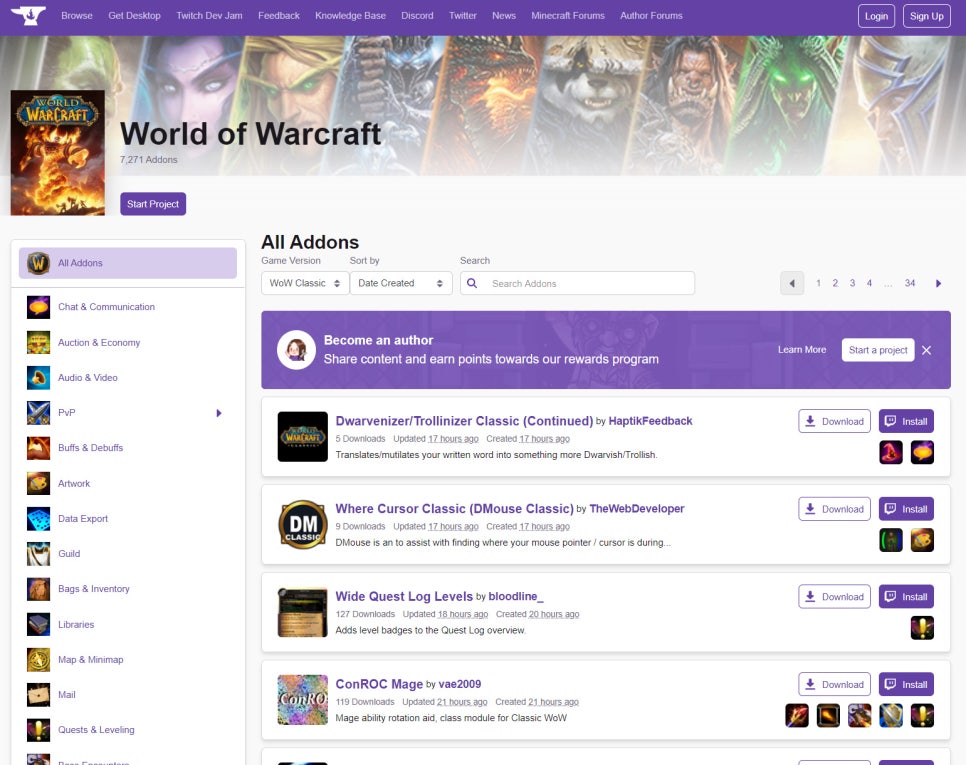Open the Knowledge Base menu item
966x765 pixels.
point(351,15)
